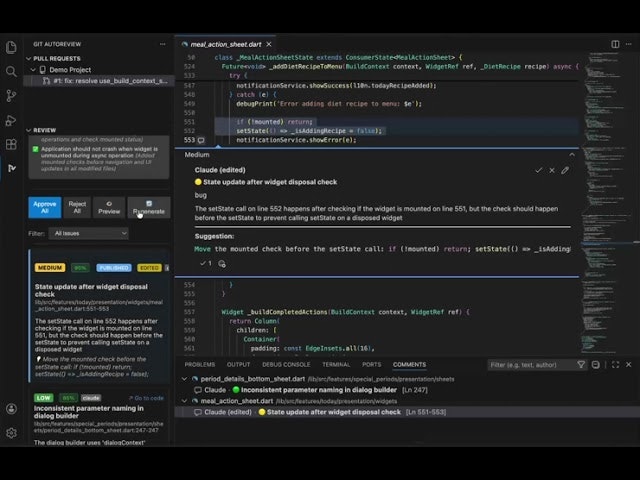The image size is (640, 480).
Task: Collapse period_details_bottom_sheet.dart comment group
Action: (x=184, y=379)
